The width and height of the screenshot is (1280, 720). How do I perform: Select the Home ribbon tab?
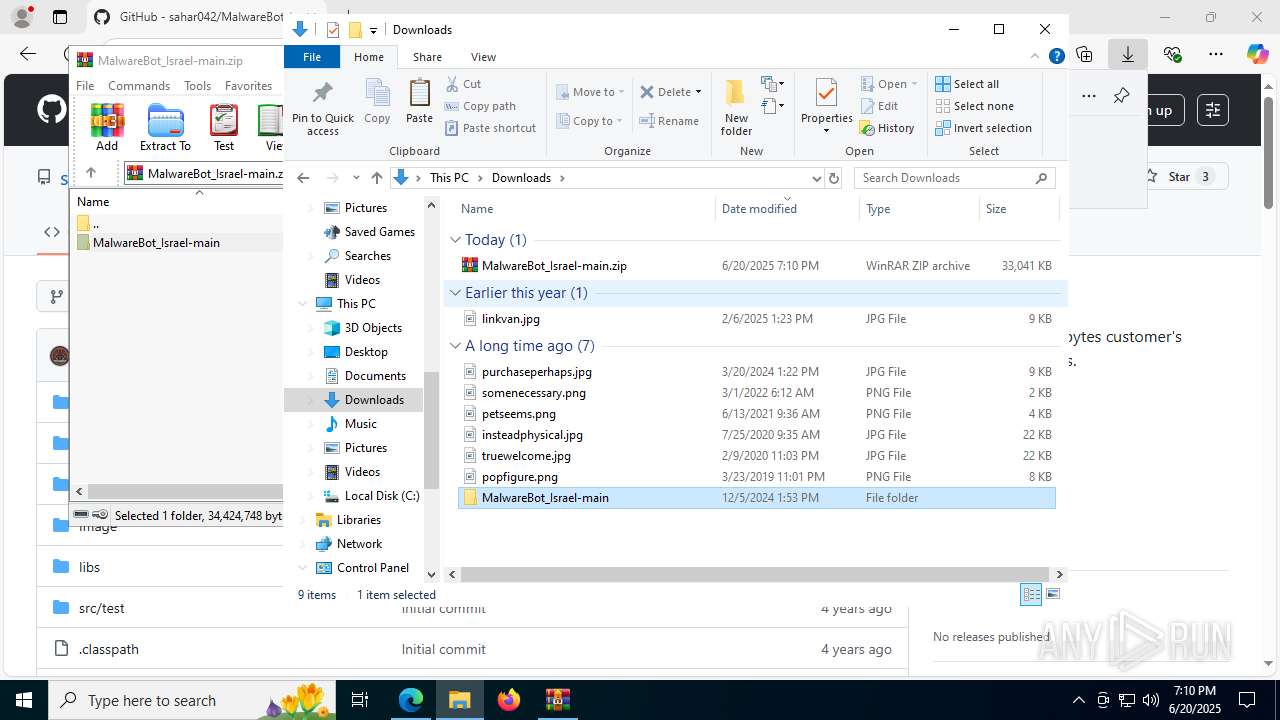tap(369, 57)
